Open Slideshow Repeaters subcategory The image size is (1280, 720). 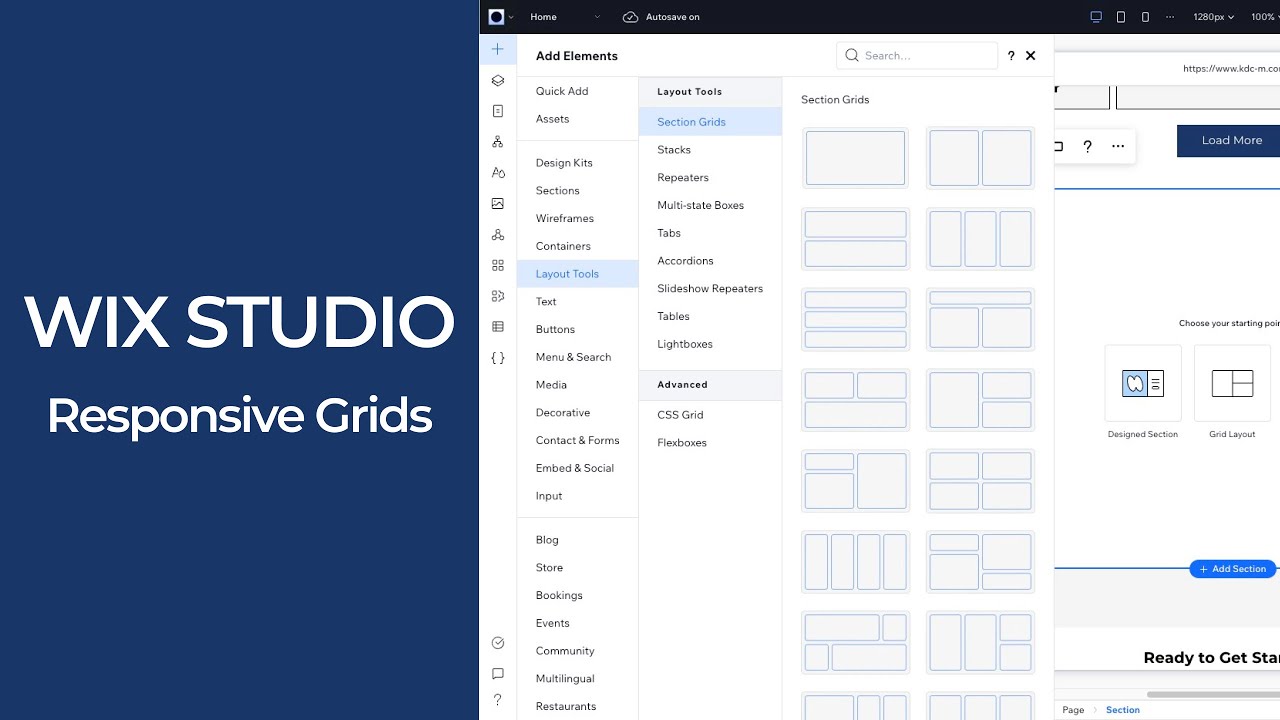click(710, 289)
